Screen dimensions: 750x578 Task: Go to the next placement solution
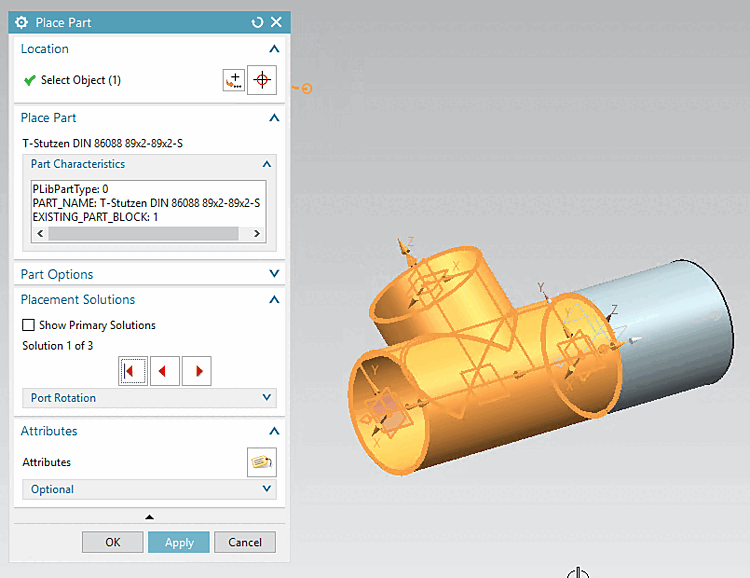pyautogui.click(x=197, y=371)
